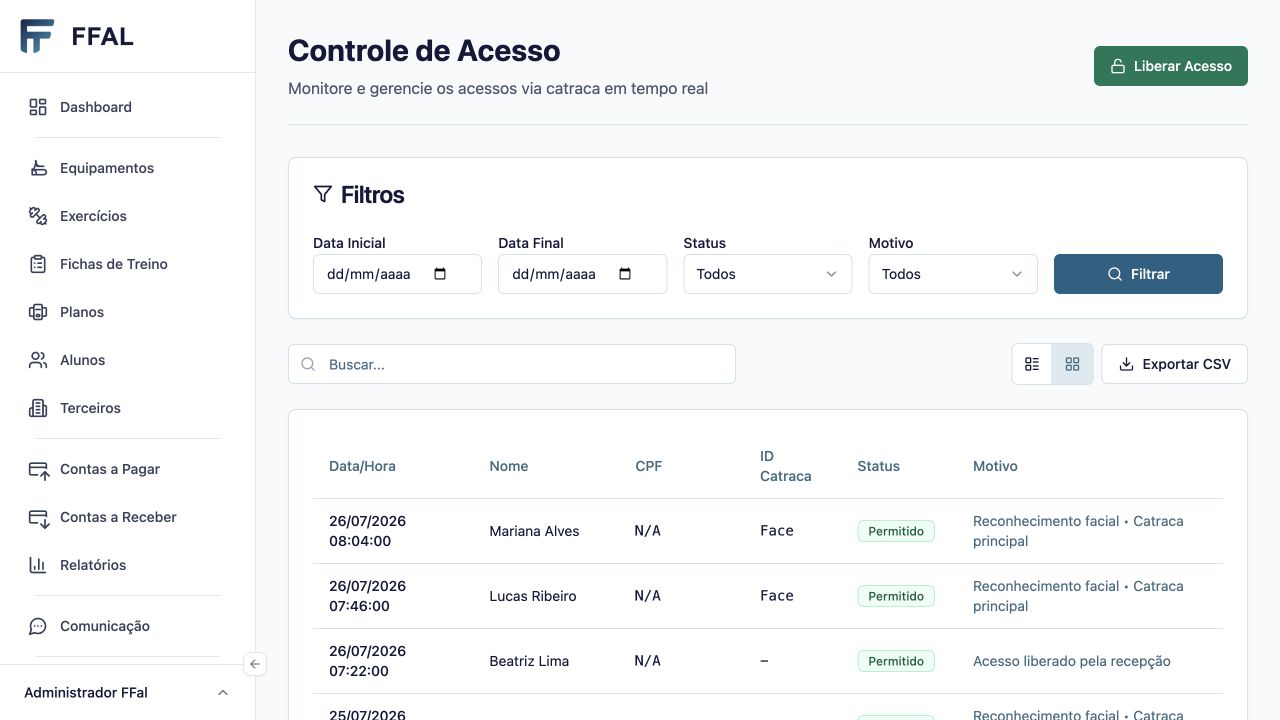1280x720 pixels.
Task: Click the Status column header
Action: [x=878, y=466]
